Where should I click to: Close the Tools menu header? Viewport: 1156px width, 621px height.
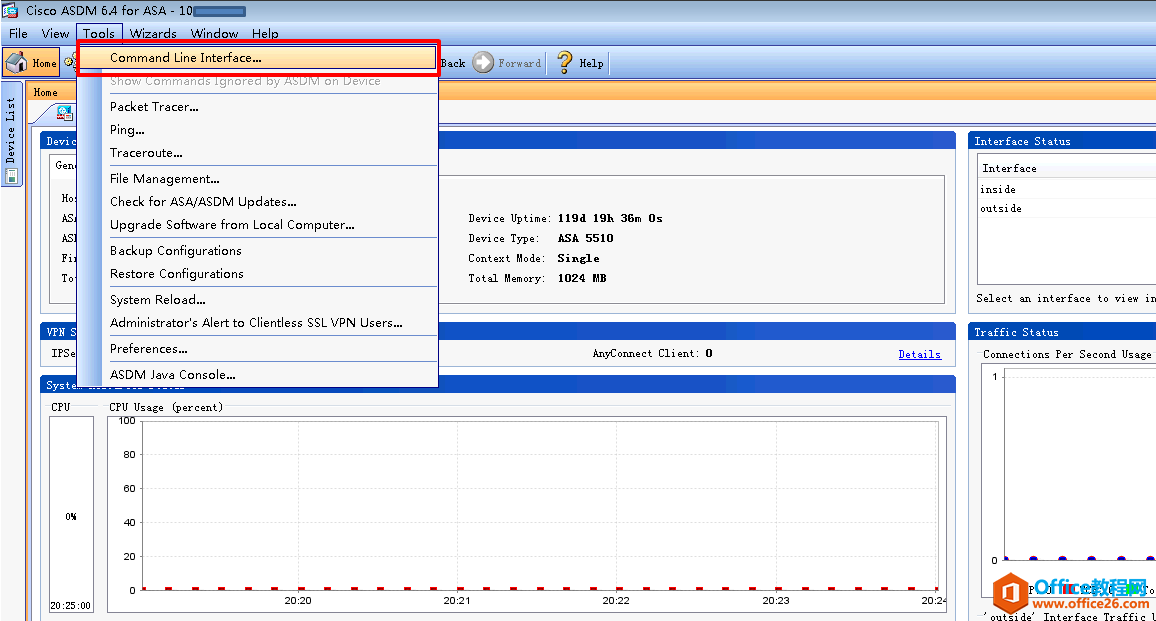coord(99,33)
